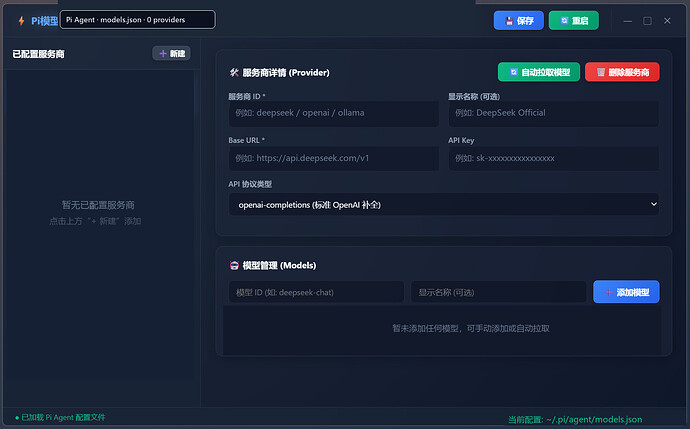This screenshot has width=690, height=429.
Task: Click the 显示名称 (可选) label above DeepSeek Official
Action: [473, 96]
